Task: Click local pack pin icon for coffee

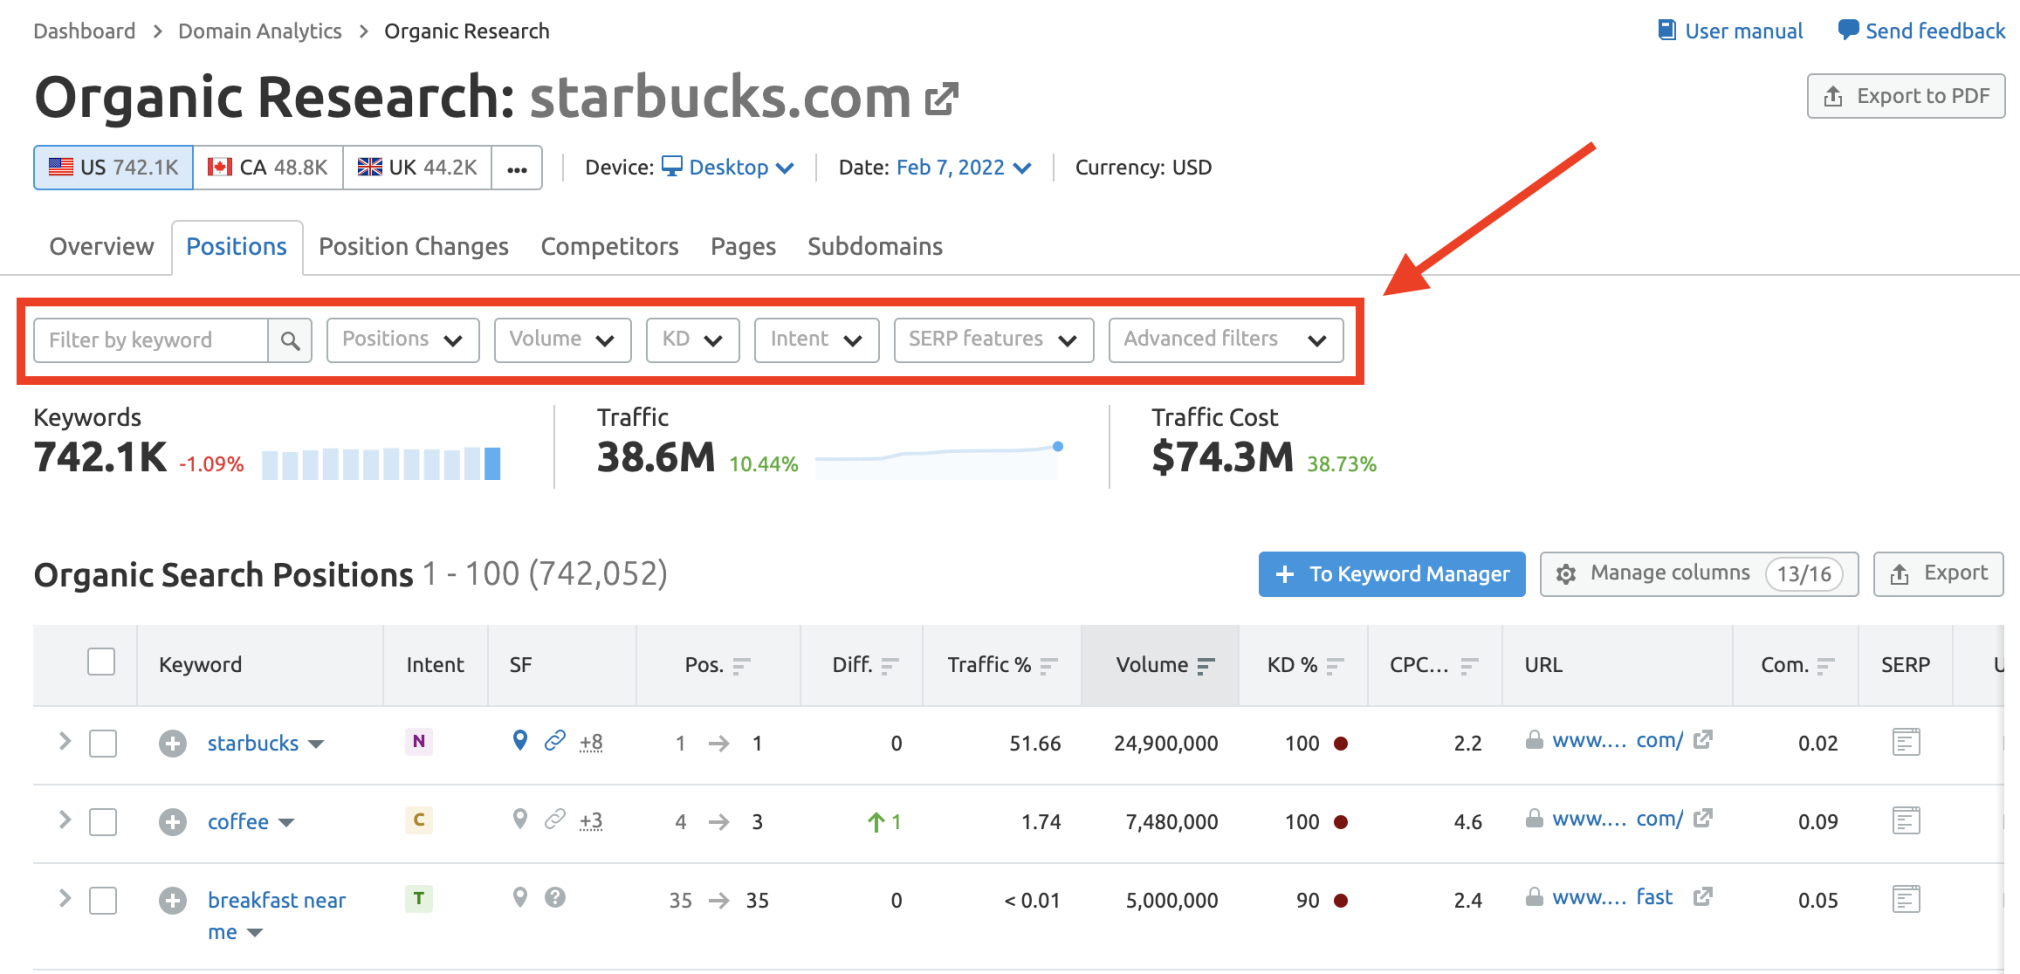Action: 520,819
